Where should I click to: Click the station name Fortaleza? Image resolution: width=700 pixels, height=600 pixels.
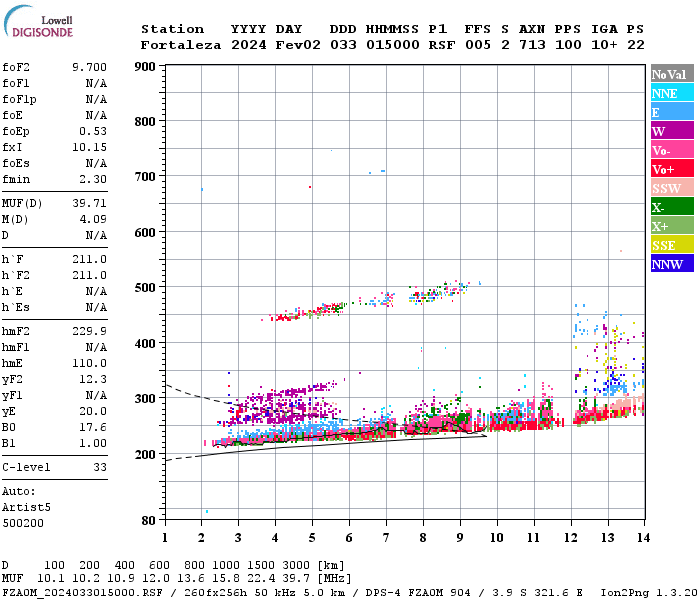click(x=181, y=45)
